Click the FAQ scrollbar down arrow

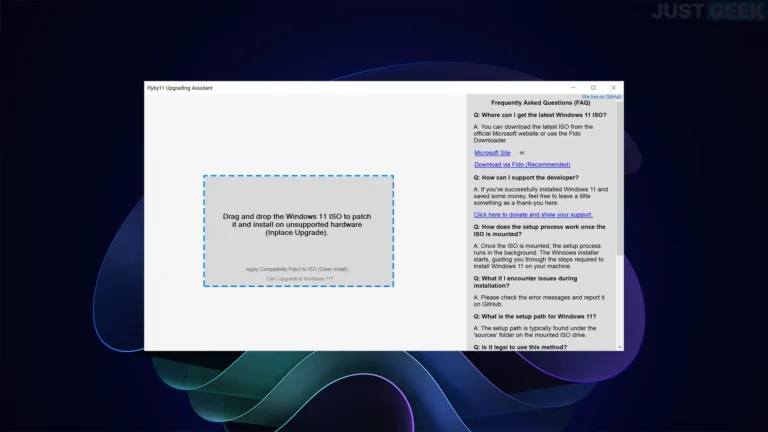(619, 347)
